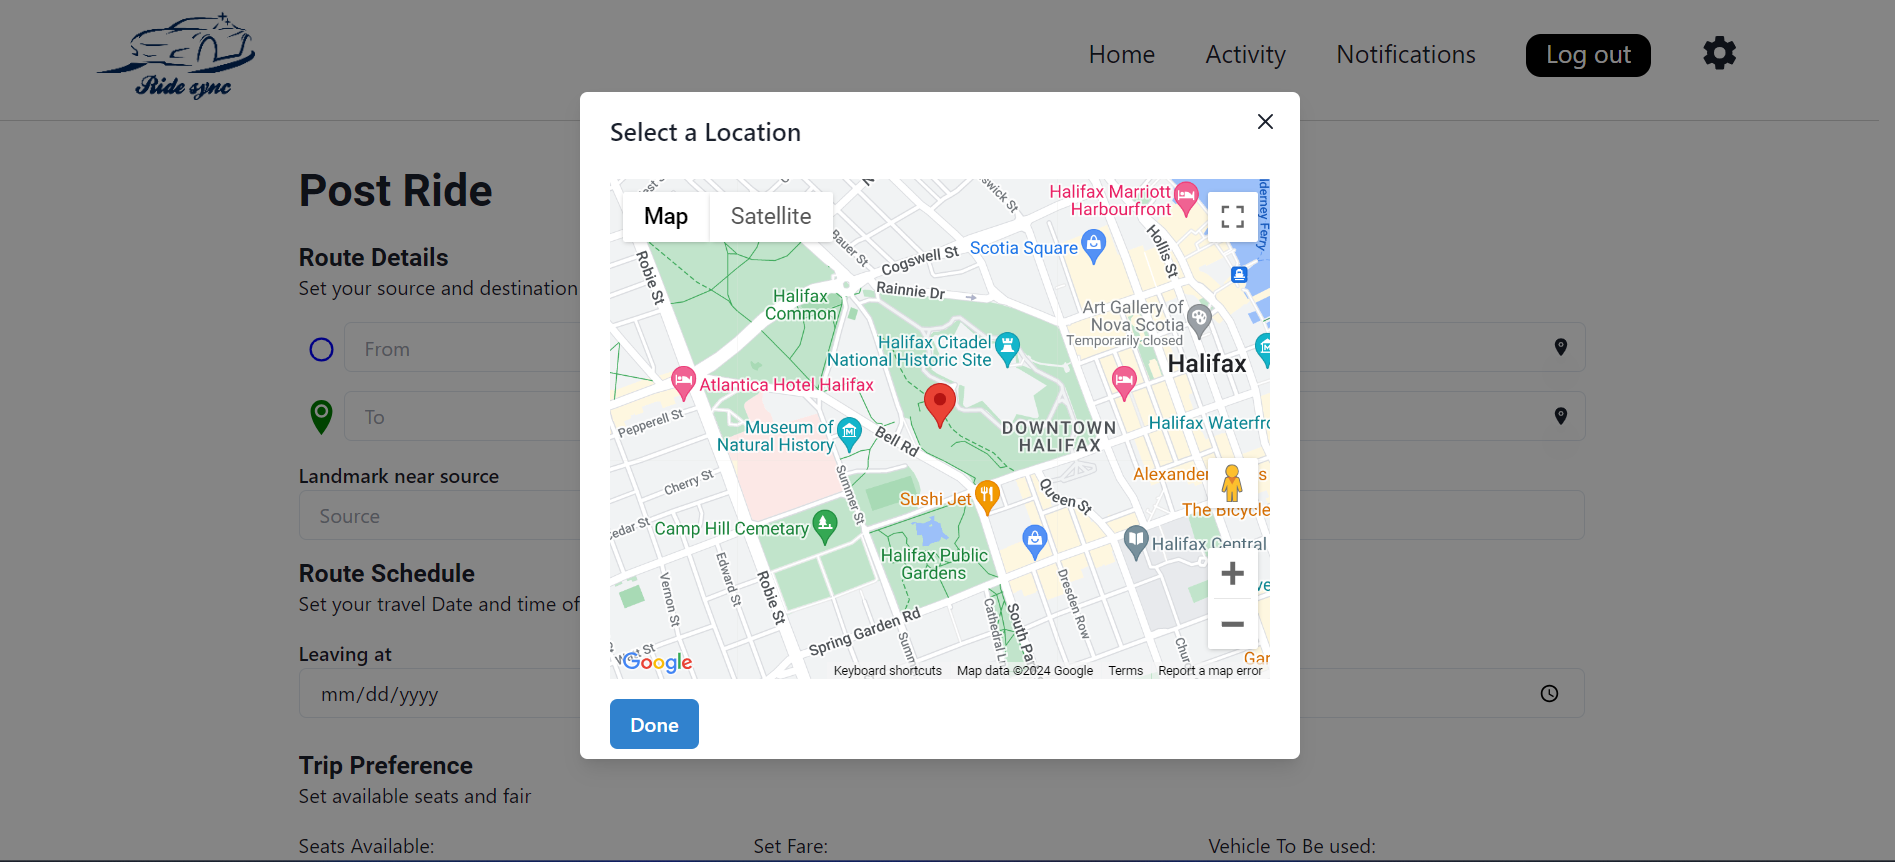The width and height of the screenshot is (1895, 862).
Task: Click the Halifax Central library marker
Action: click(1135, 543)
